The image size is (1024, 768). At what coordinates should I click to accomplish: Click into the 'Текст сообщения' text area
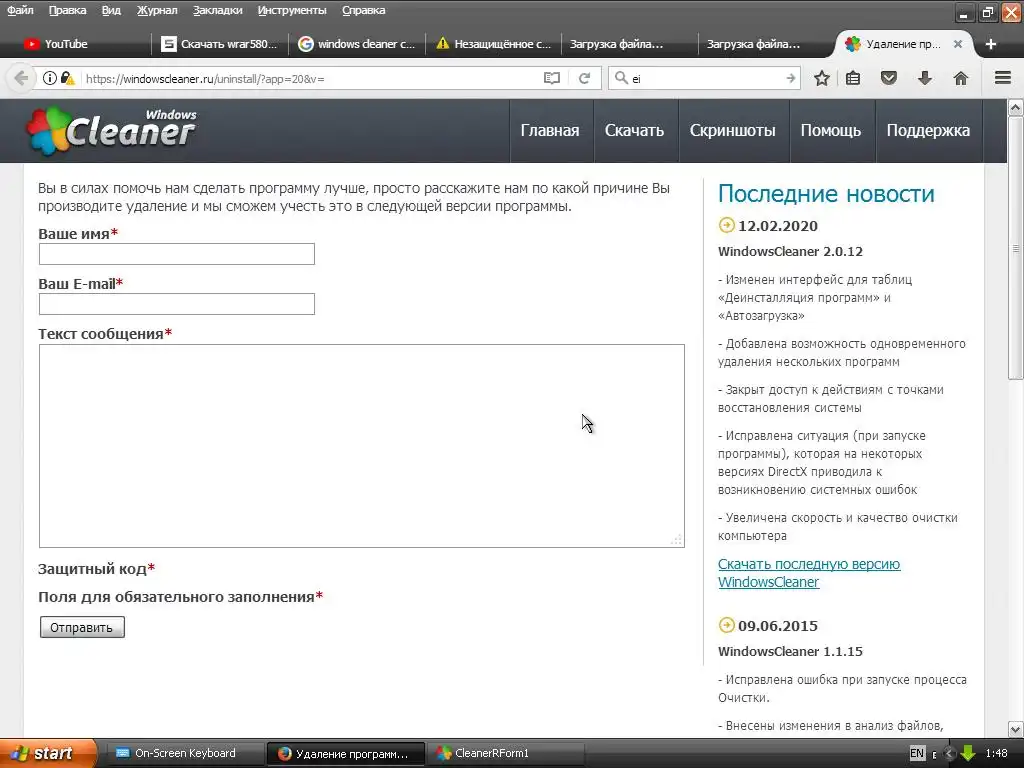361,445
